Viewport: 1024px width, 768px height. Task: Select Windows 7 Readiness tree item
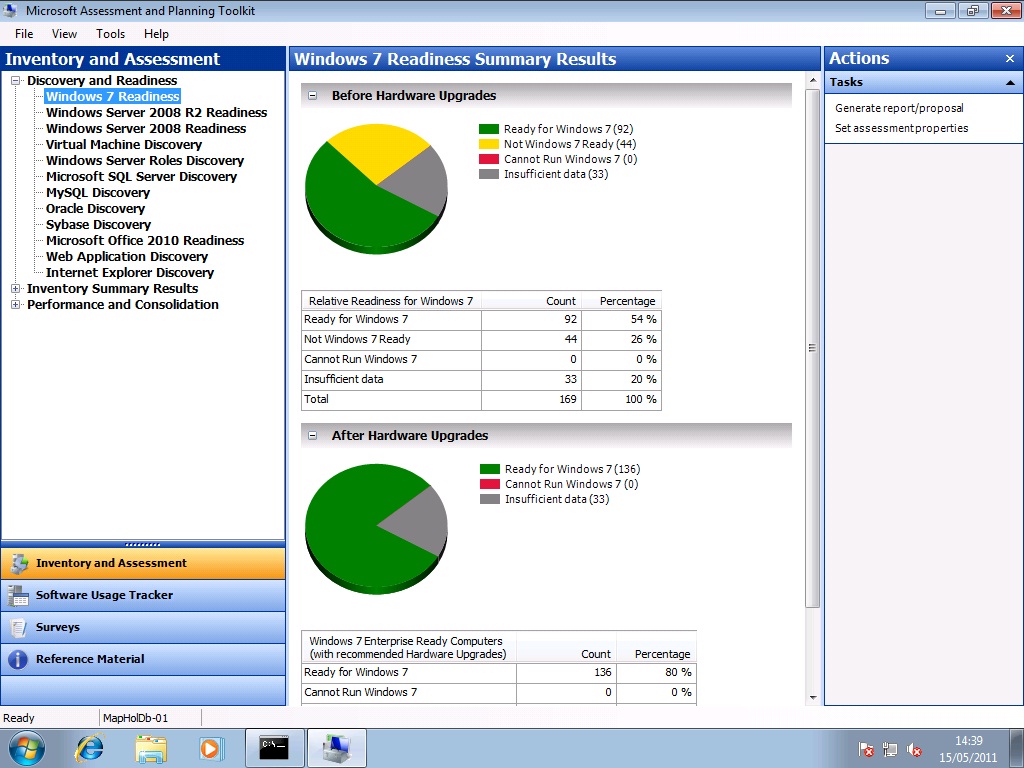tap(112, 97)
